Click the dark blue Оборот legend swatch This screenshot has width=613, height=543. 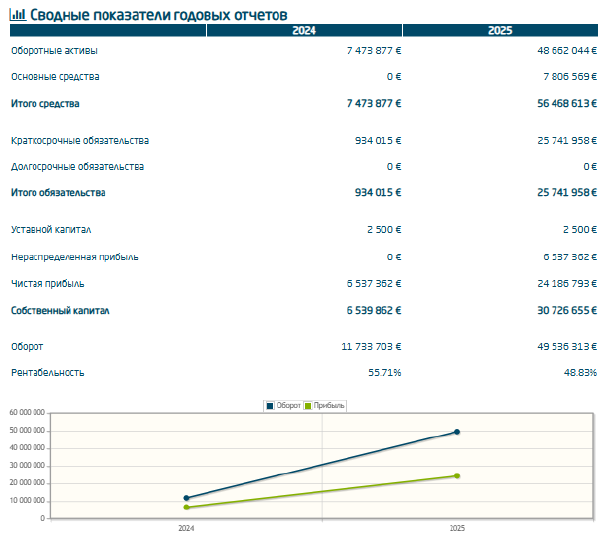pos(270,406)
